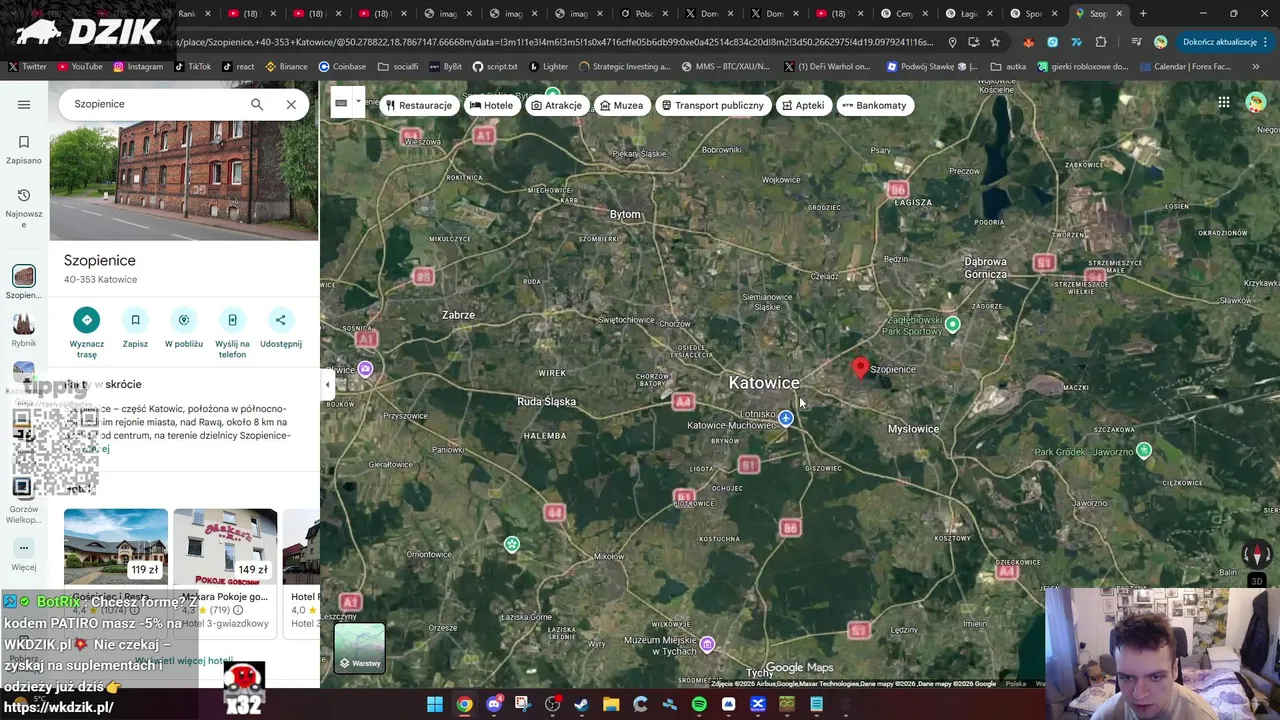Image resolution: width=1280 pixels, height=720 pixels.
Task: Open the Windows Start menu
Action: pyautogui.click(x=435, y=704)
